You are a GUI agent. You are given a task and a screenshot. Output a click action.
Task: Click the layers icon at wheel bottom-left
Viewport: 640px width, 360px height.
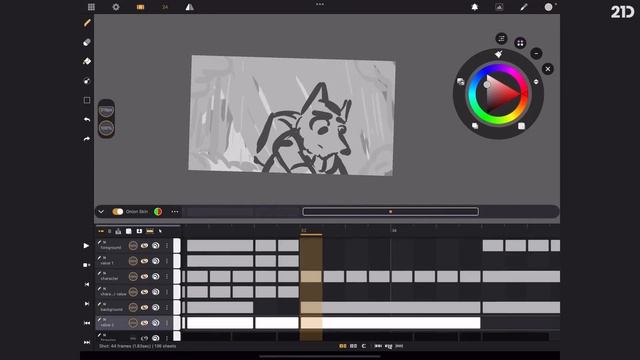click(475, 126)
